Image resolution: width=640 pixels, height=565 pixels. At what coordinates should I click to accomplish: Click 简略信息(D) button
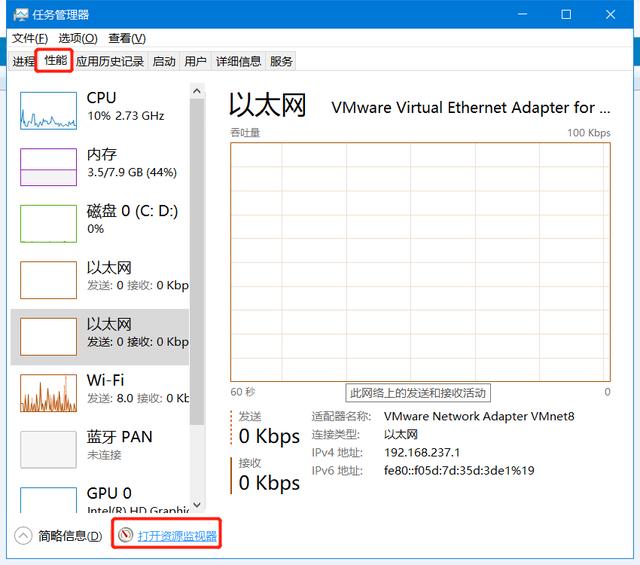coord(70,536)
